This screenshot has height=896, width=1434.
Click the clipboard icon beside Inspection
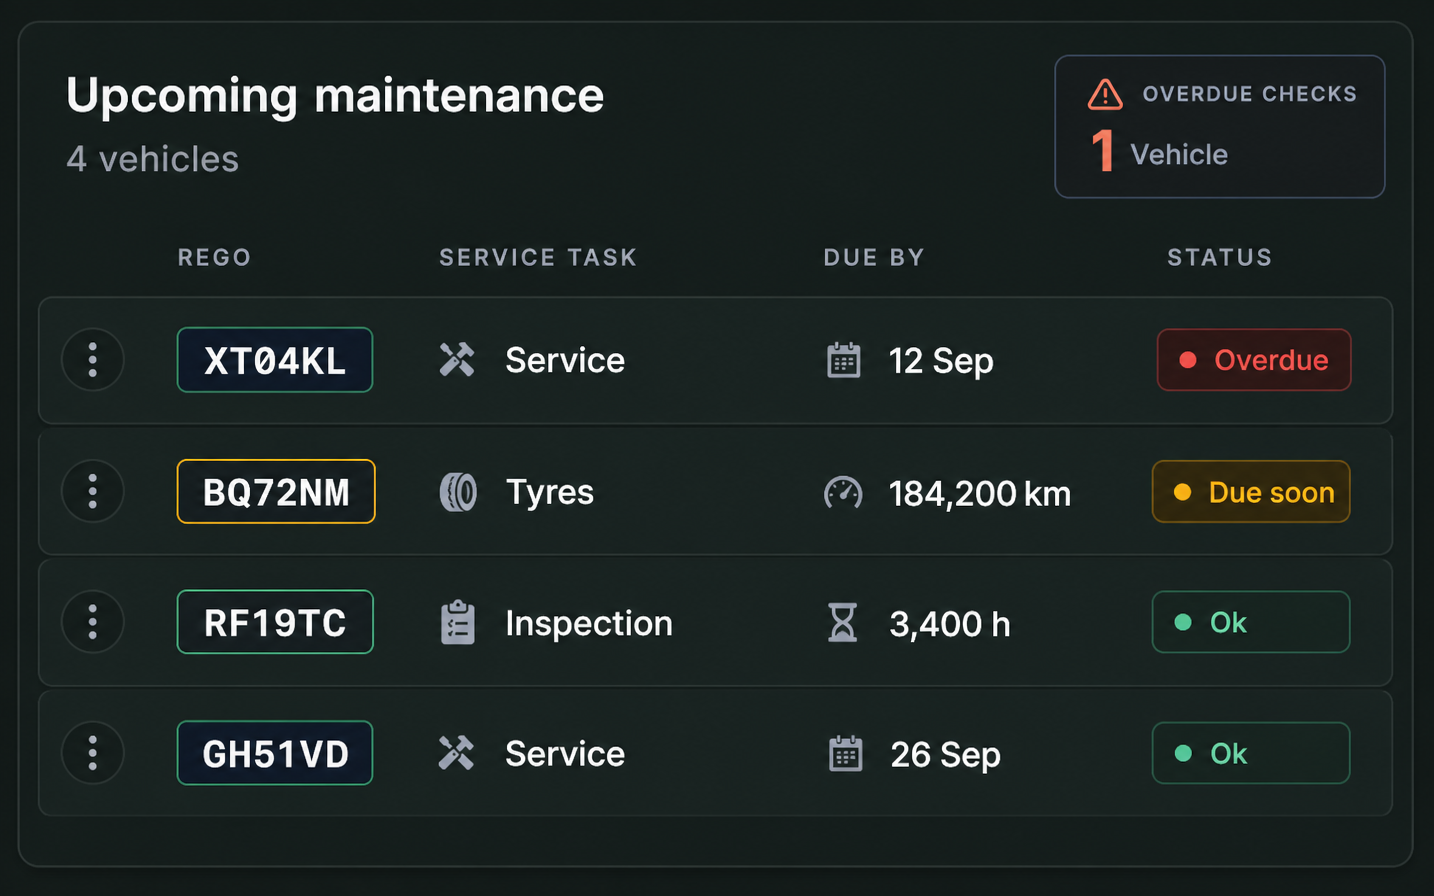458,622
